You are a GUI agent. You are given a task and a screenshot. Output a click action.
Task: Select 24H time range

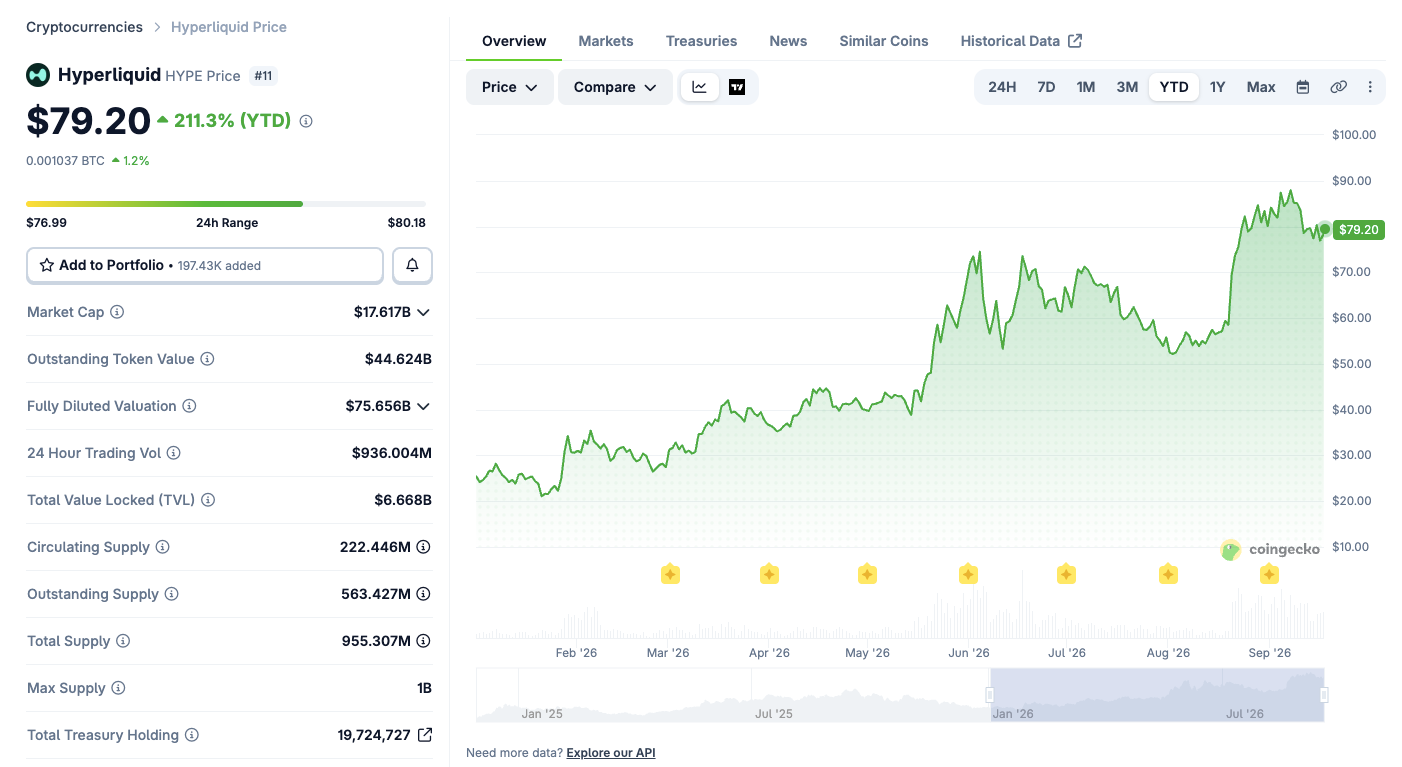point(1002,87)
